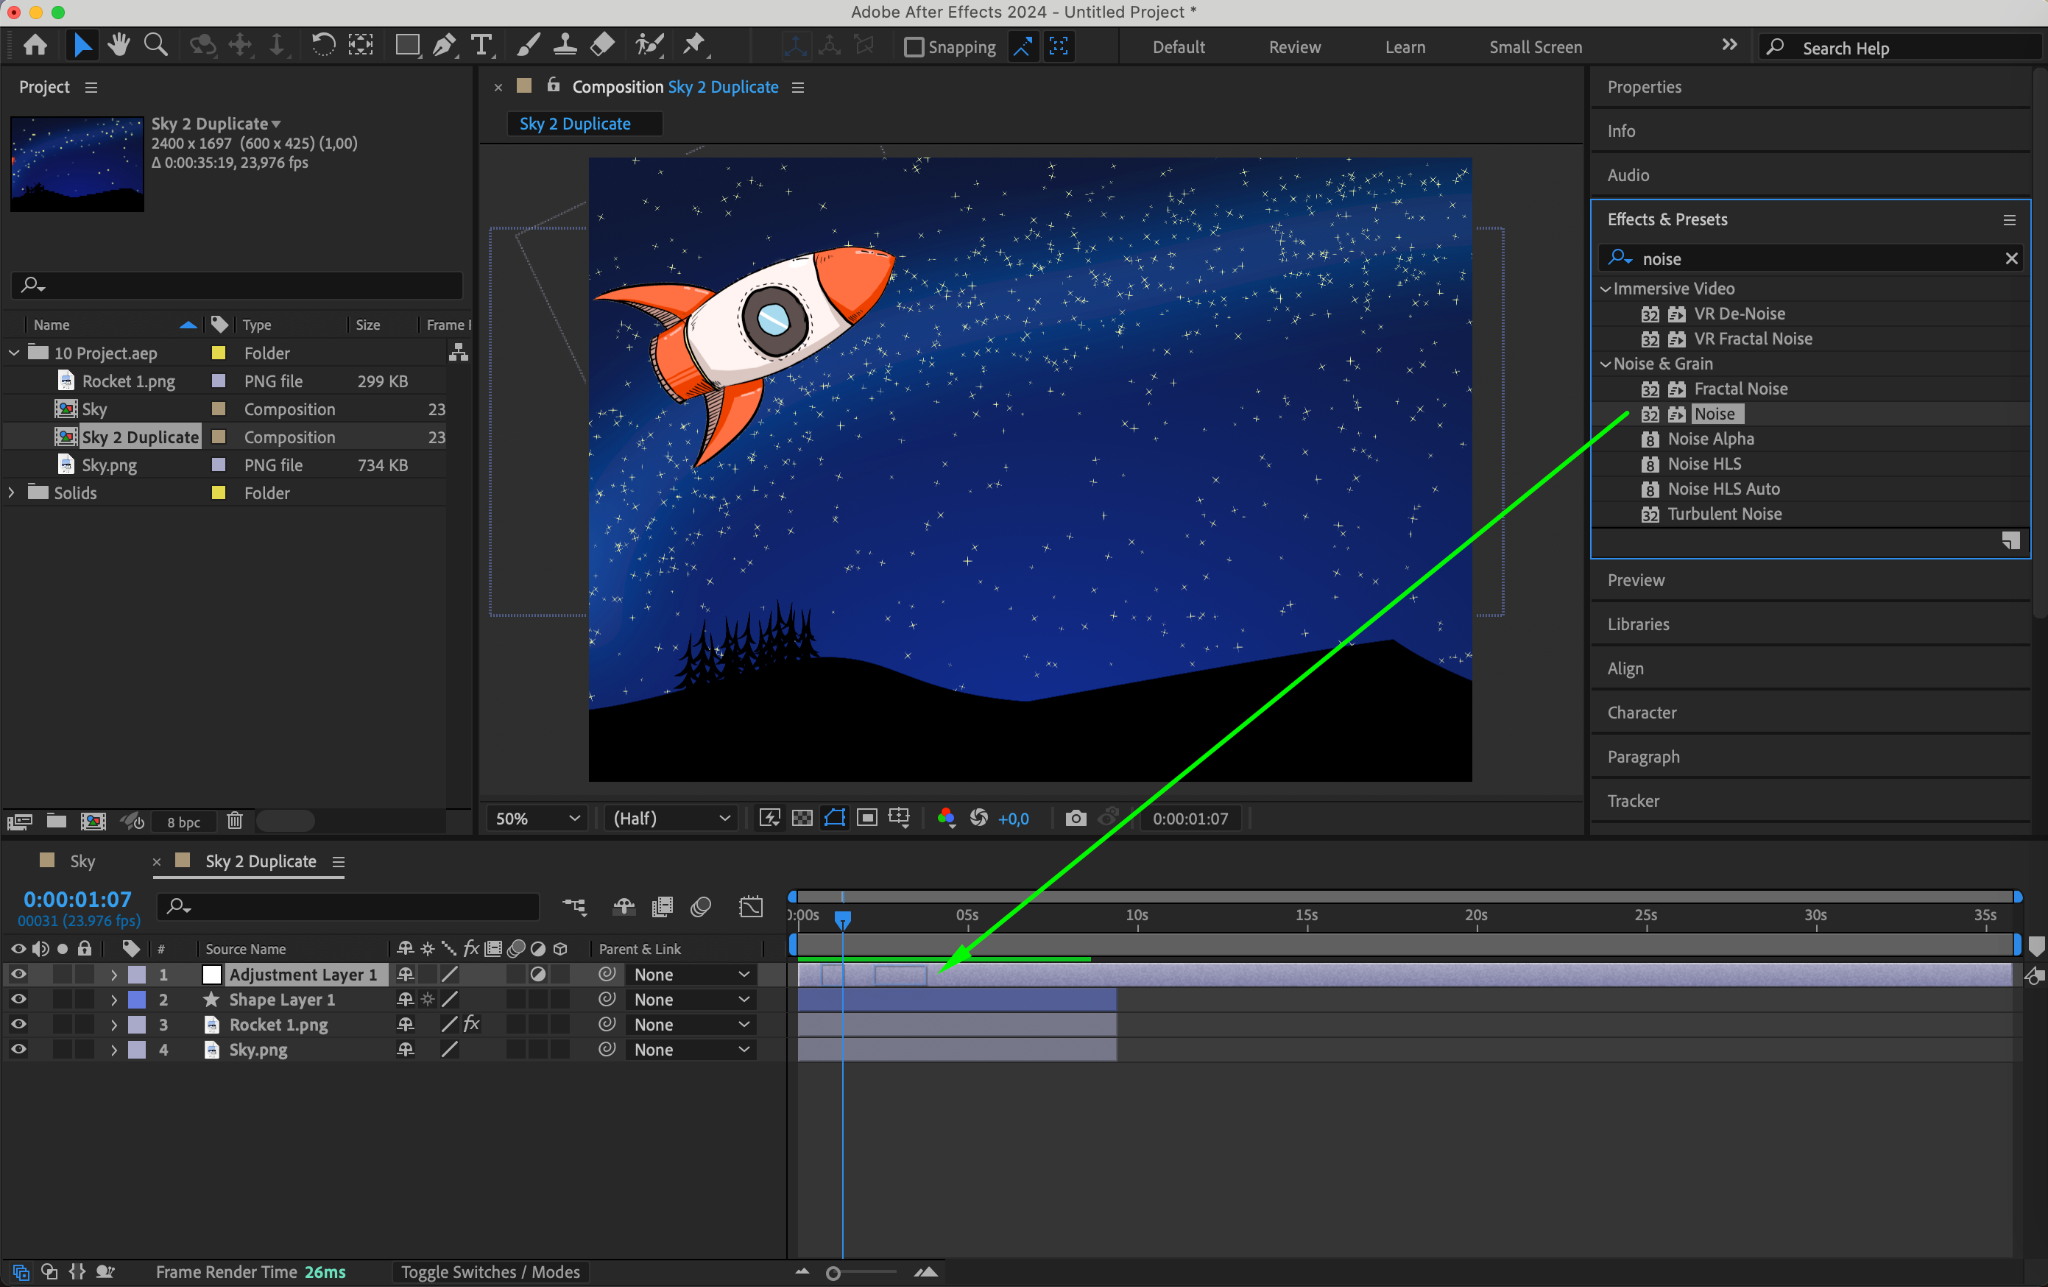Click the Turbulent Noise effect
Screen dimensions: 2048x1287
point(1724,514)
